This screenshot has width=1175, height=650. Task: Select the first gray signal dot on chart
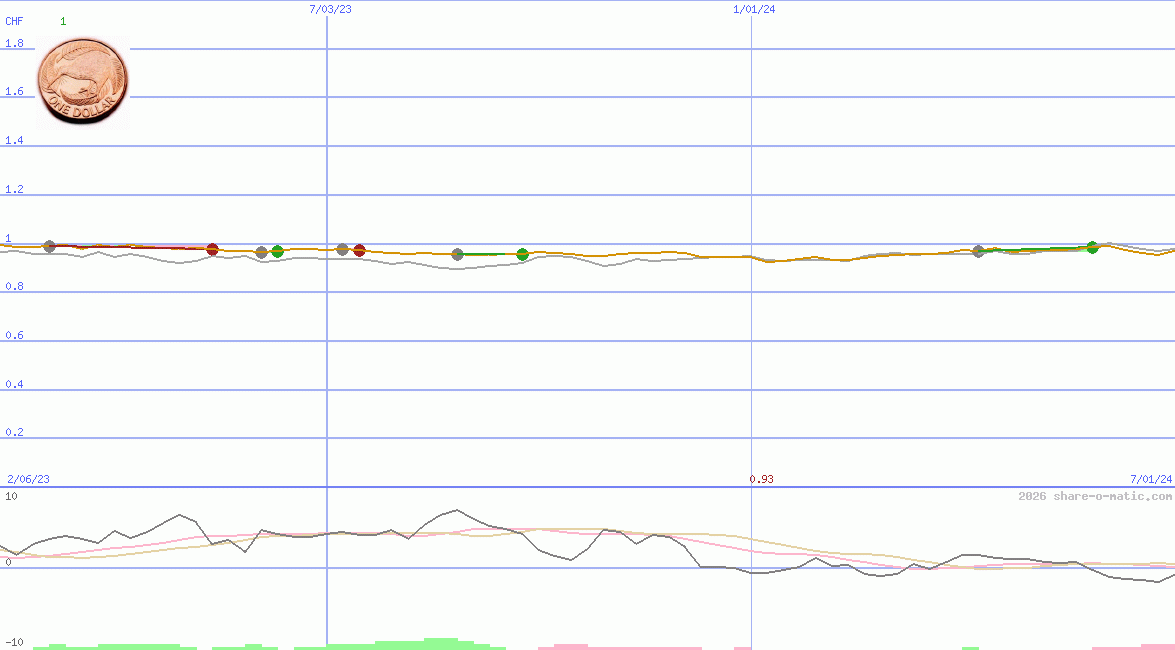50,244
